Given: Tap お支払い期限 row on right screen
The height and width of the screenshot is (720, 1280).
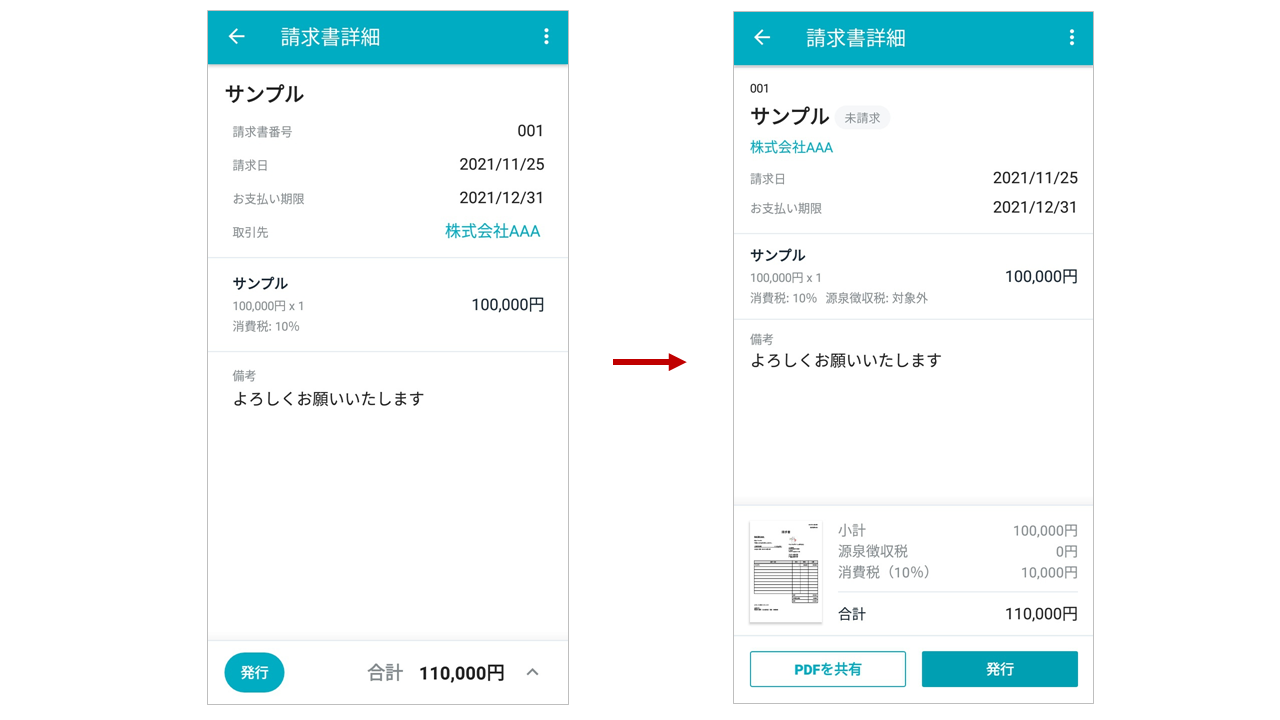Looking at the screenshot, I should pos(914,208).
